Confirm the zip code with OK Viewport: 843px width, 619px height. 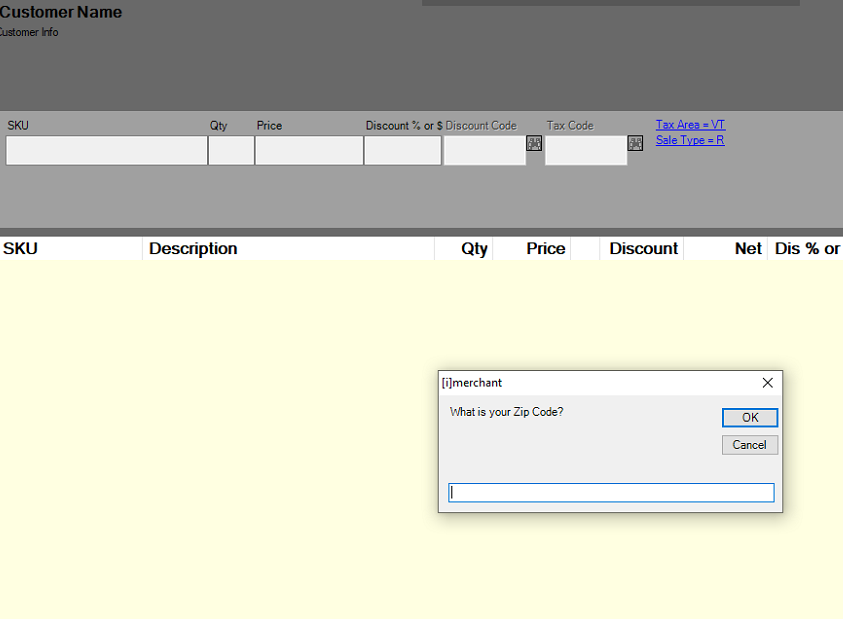click(x=750, y=418)
